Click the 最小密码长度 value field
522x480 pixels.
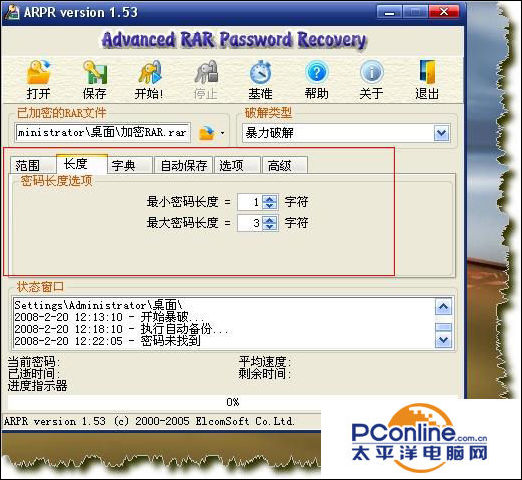(250, 202)
